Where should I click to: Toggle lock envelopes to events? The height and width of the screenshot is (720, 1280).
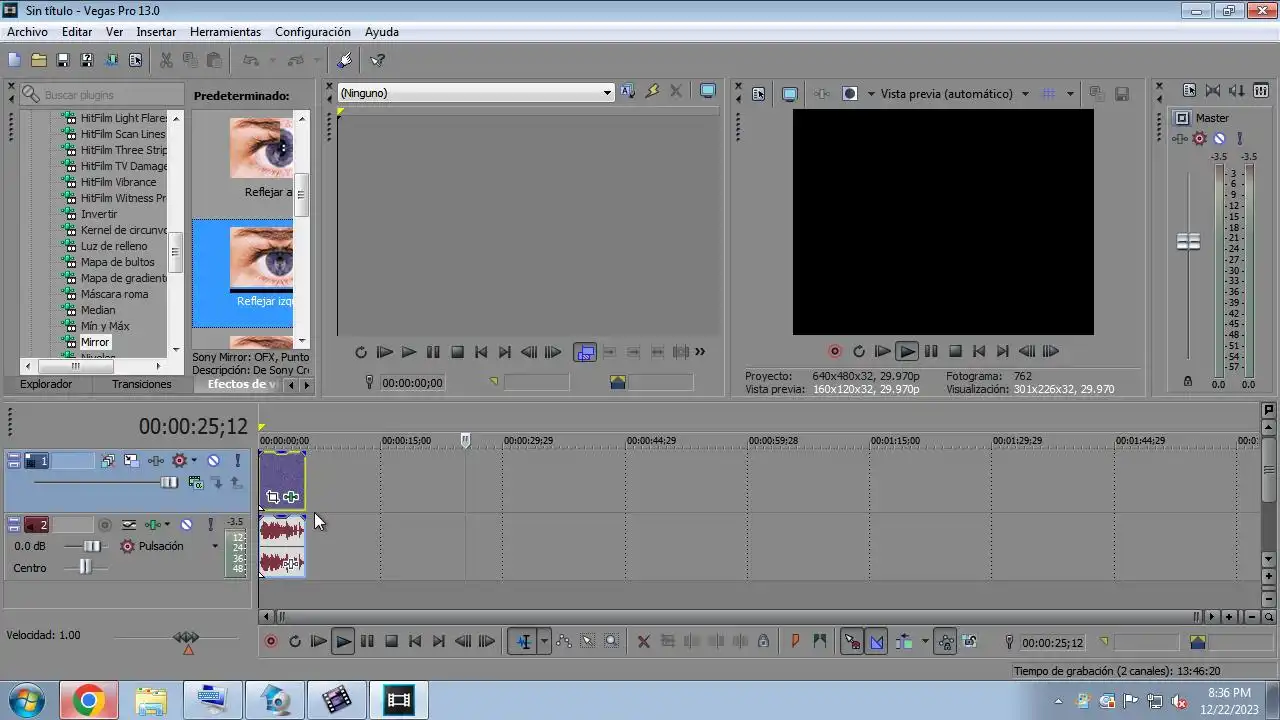pos(944,642)
